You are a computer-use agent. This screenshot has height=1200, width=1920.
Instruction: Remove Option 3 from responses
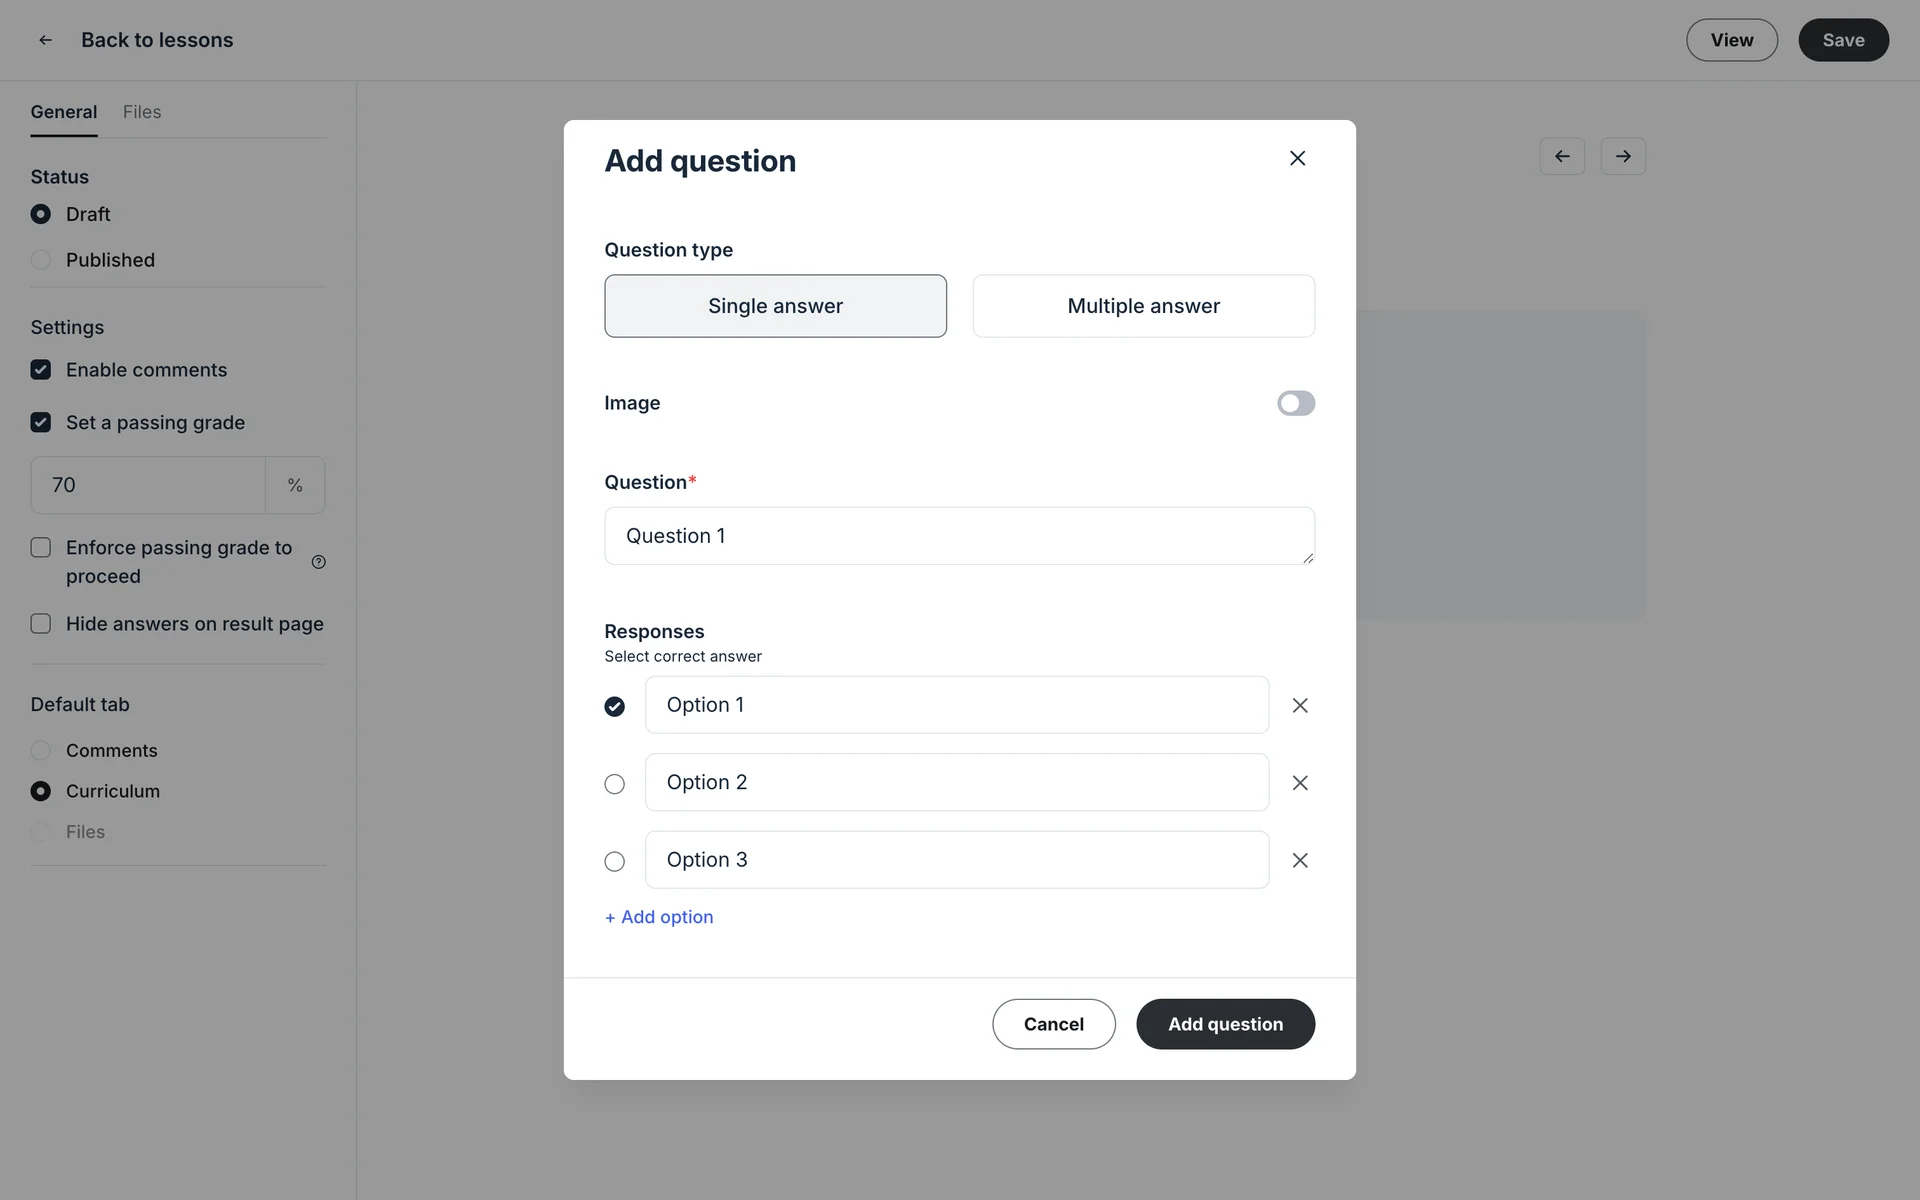click(x=1299, y=860)
